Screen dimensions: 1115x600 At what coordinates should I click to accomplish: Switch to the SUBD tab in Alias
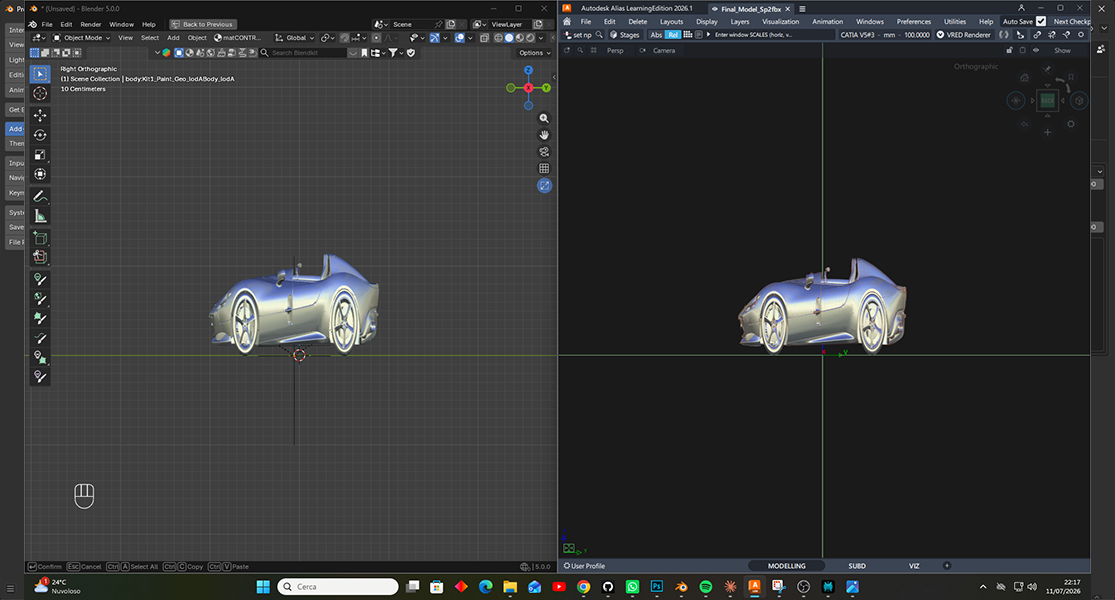coord(857,566)
